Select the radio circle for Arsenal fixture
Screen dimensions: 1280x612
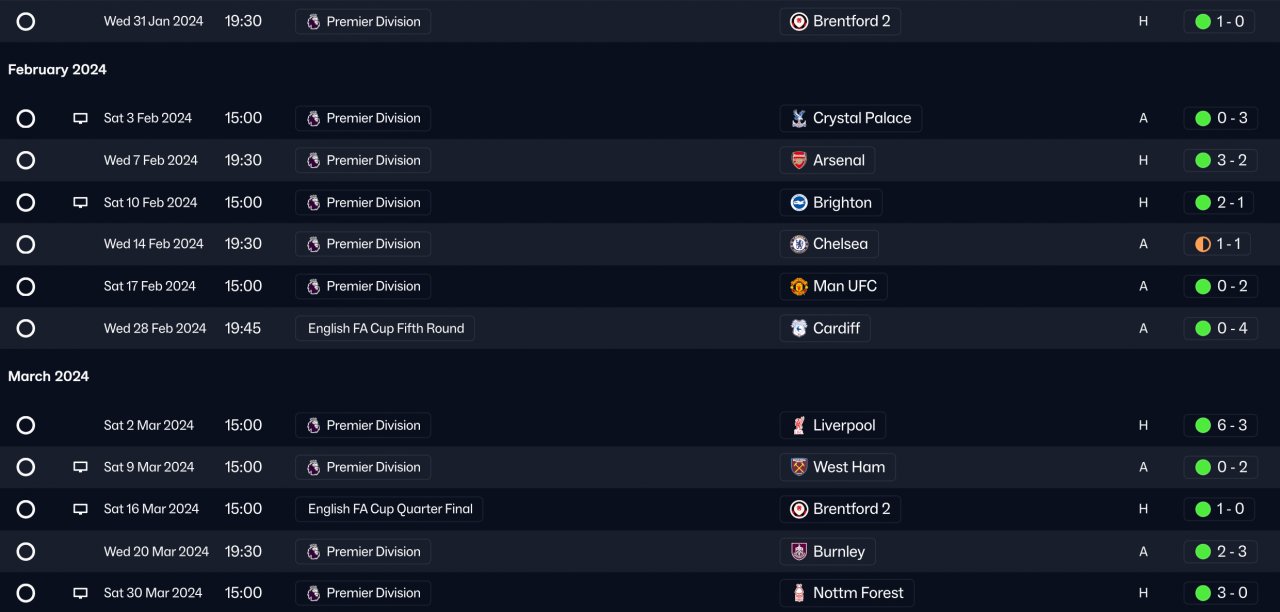pos(26,160)
